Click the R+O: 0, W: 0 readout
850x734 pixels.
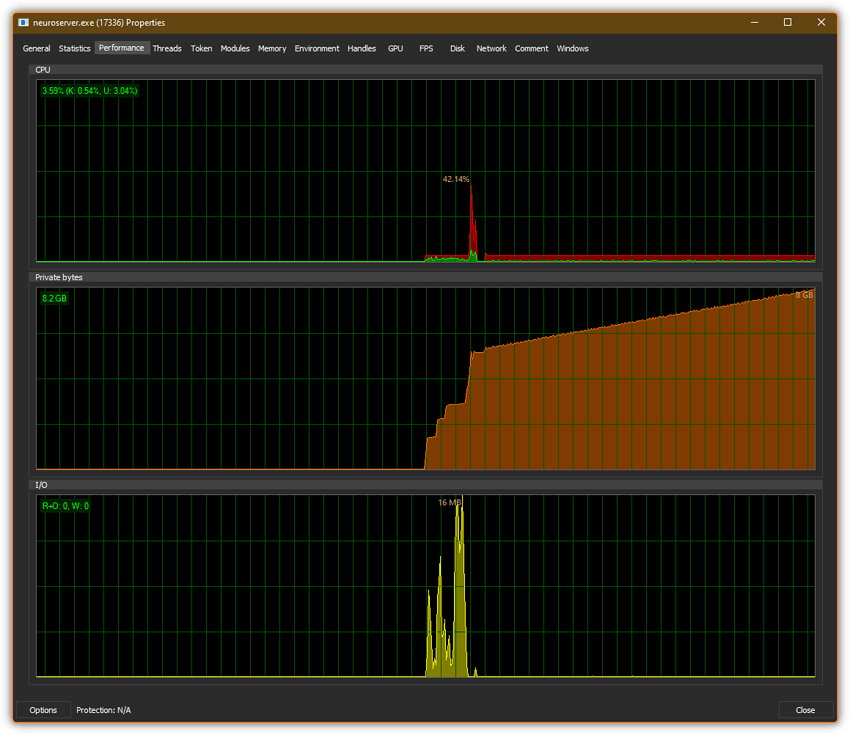click(x=66, y=506)
